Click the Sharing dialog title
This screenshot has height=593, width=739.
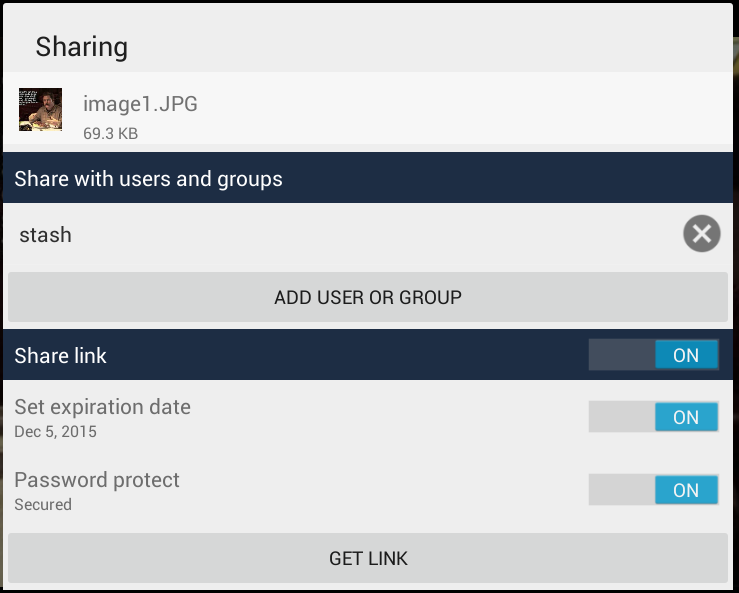pos(82,47)
